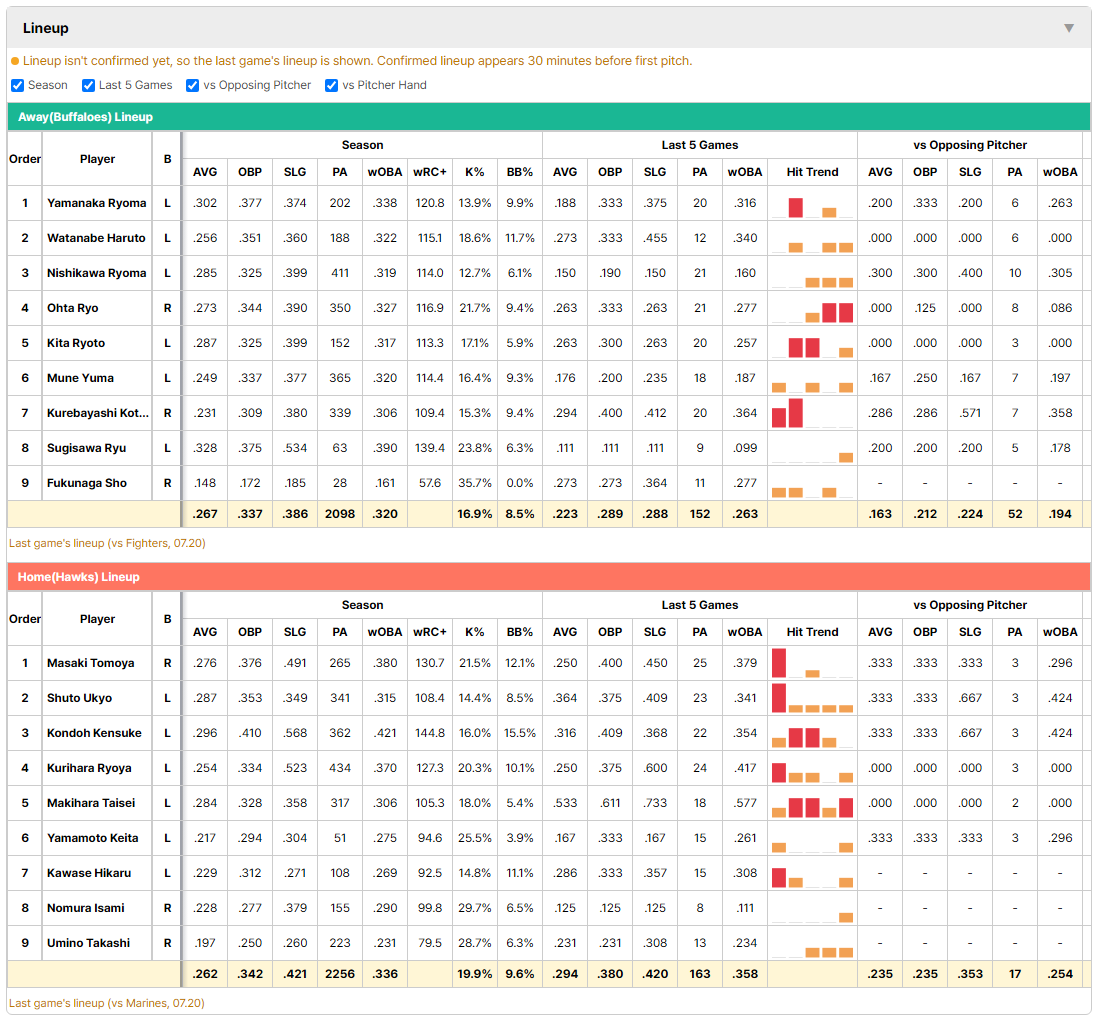Open player Nishikawa Ryoma
This screenshot has width=1098, height=1021.
point(97,273)
